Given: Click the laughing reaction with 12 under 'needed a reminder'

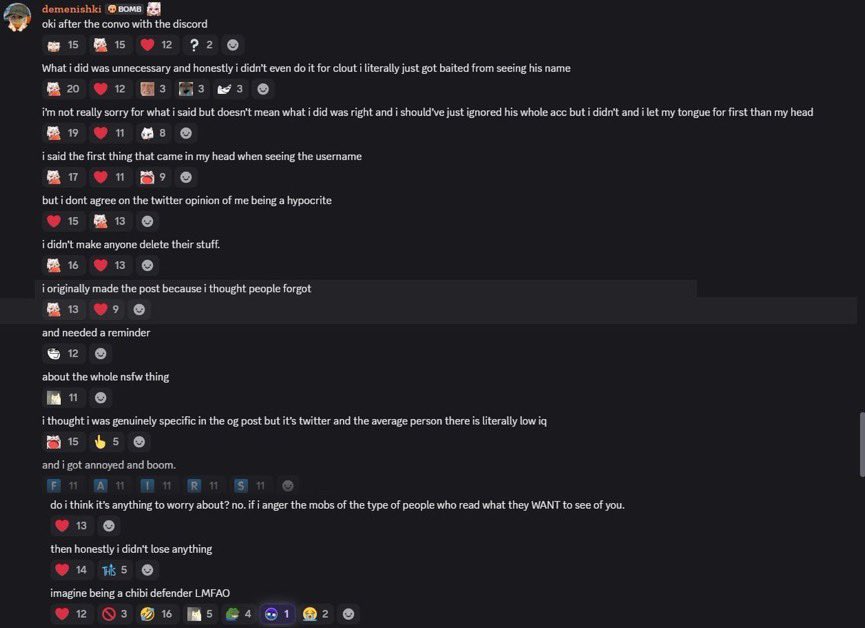Looking at the screenshot, I should pyautogui.click(x=62, y=354).
